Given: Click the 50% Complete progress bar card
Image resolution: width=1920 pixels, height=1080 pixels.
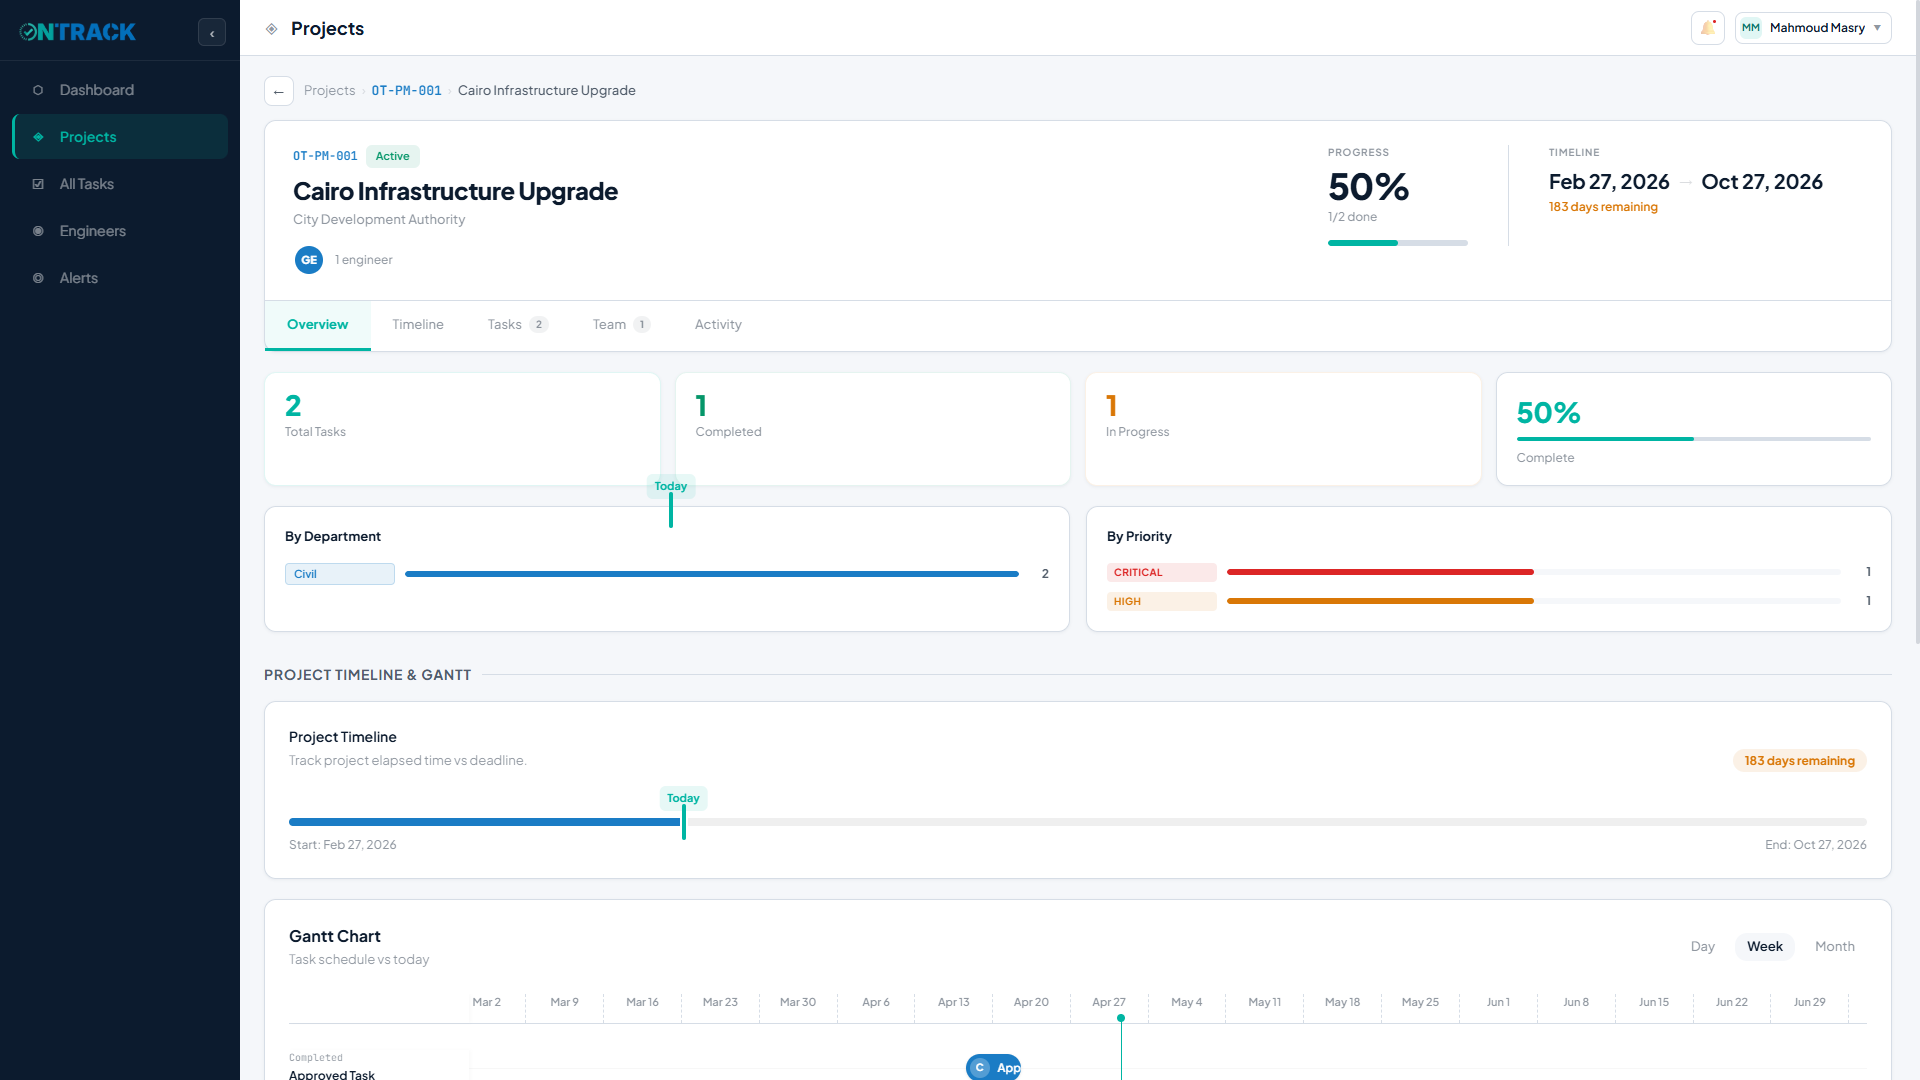Looking at the screenshot, I should [1693, 429].
